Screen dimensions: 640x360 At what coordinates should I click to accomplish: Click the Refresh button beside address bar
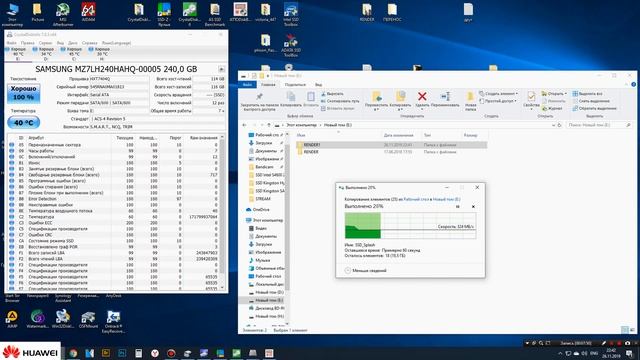[560, 125]
